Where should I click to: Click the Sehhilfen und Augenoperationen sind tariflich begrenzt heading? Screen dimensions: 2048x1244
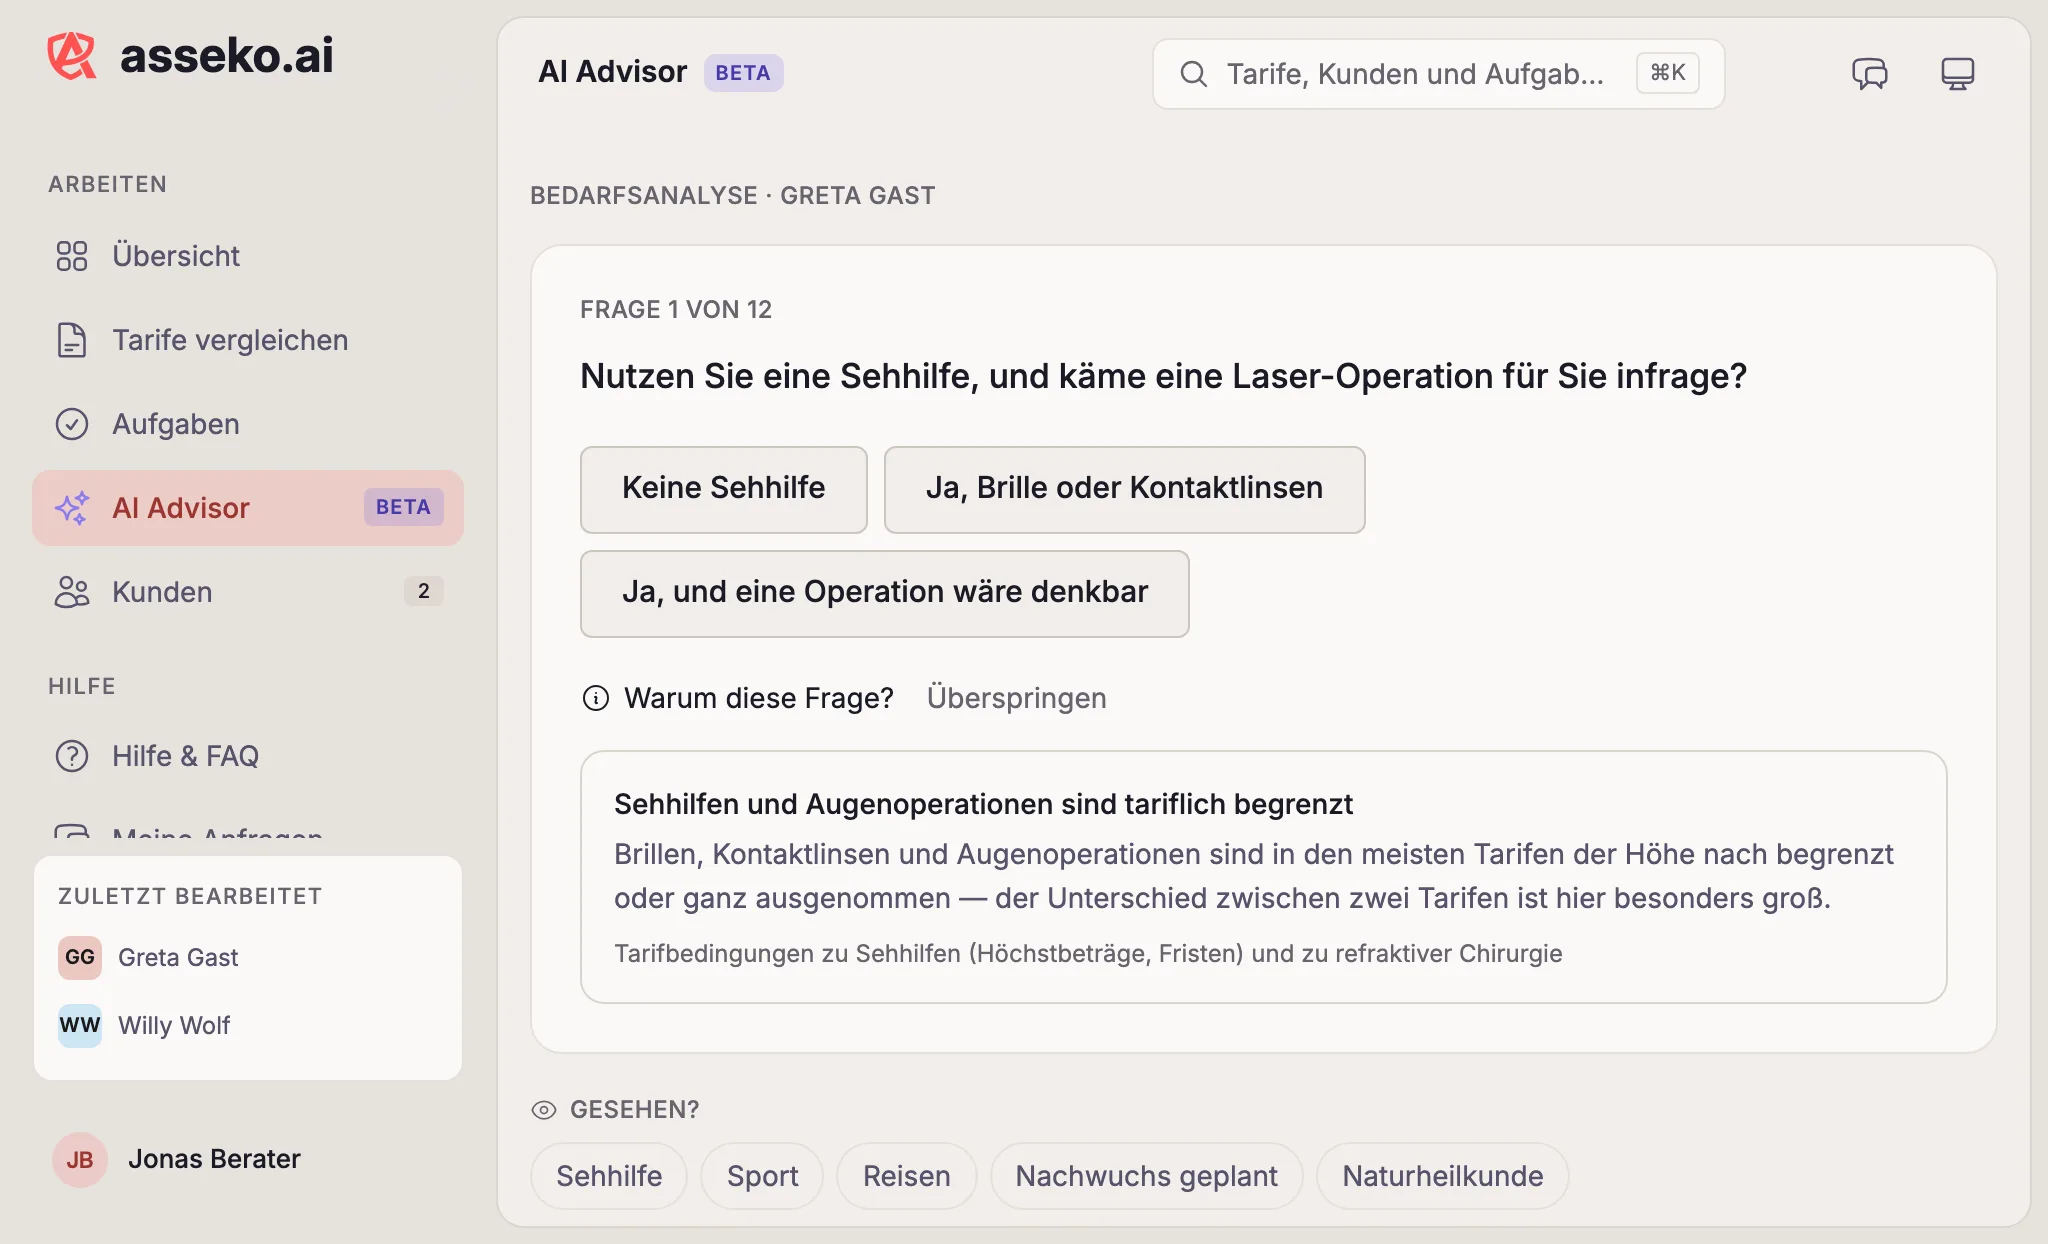(x=983, y=804)
